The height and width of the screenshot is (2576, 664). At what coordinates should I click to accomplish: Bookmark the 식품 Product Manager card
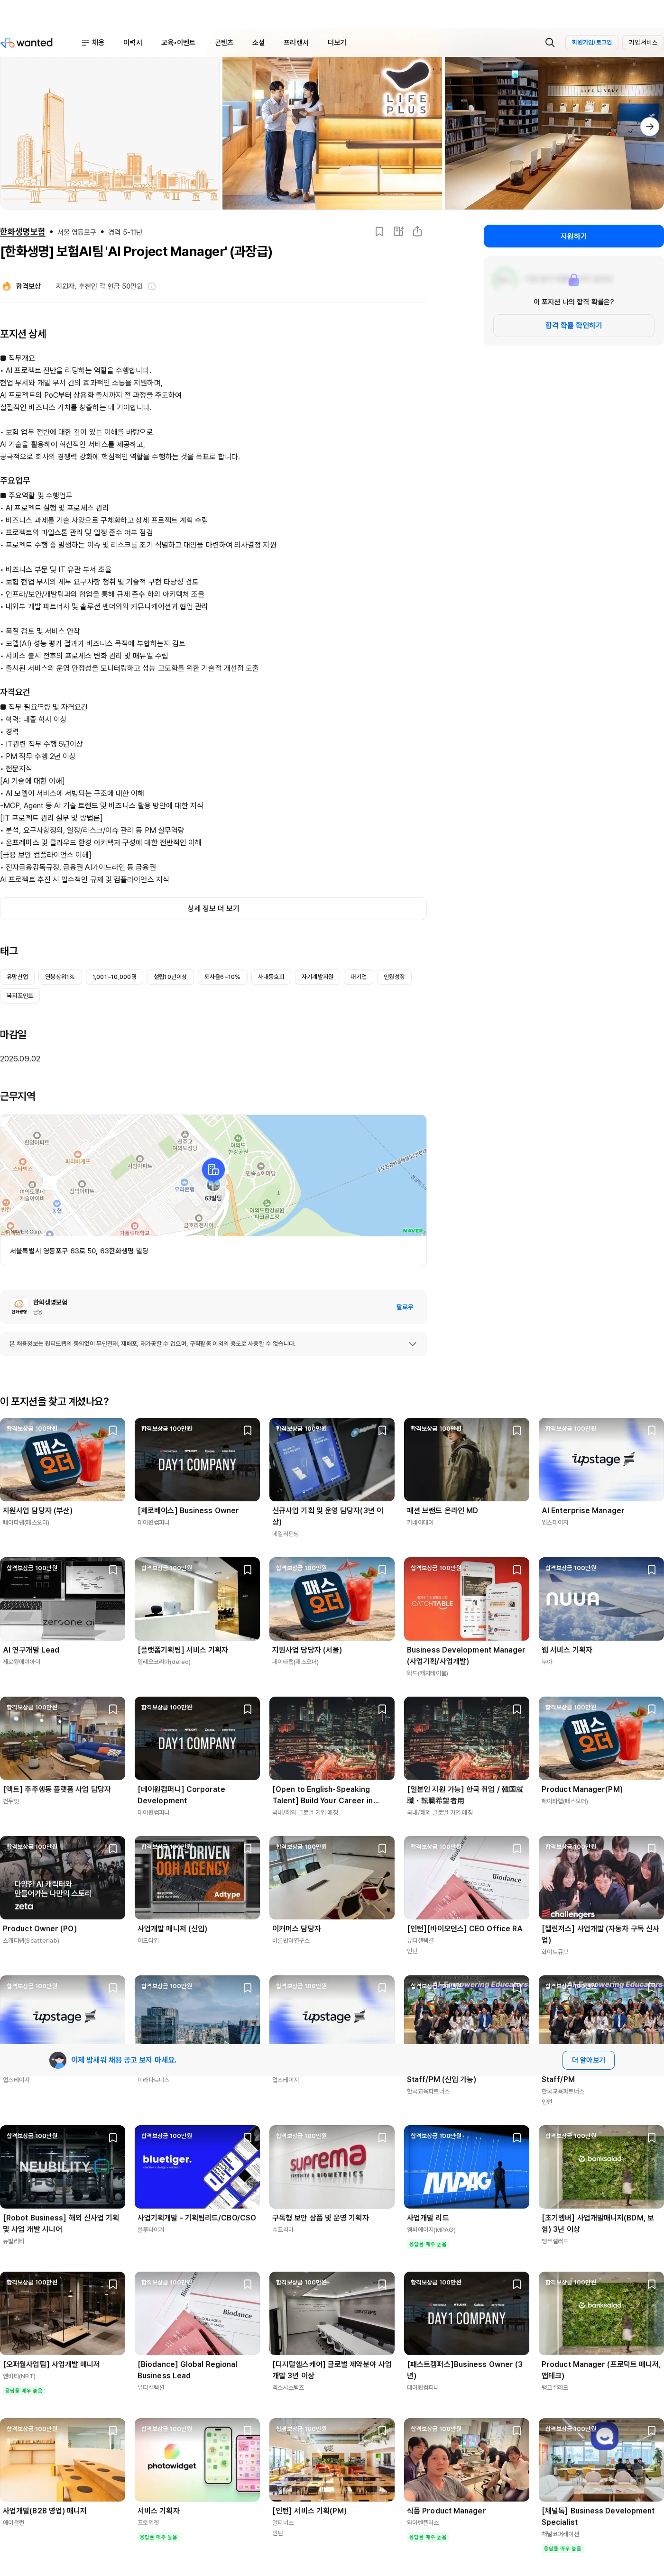click(517, 2431)
